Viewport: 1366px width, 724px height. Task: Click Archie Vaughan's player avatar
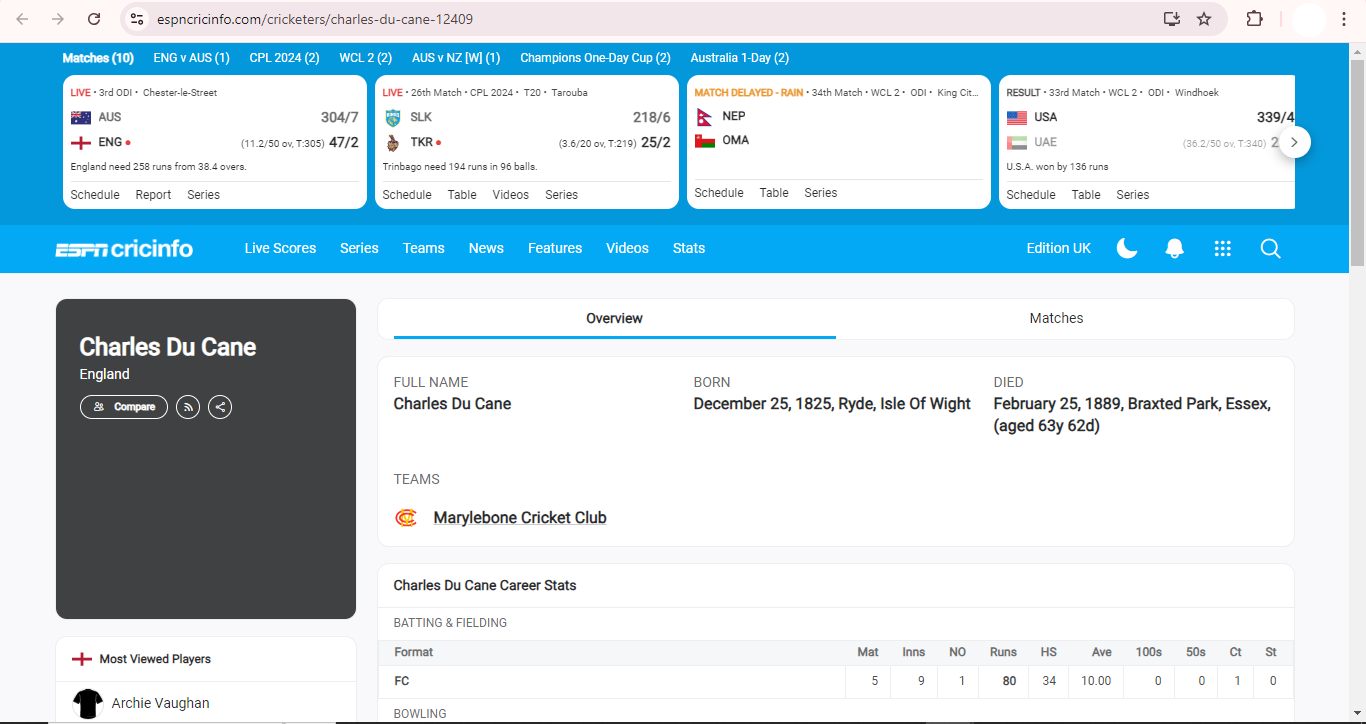pos(88,703)
